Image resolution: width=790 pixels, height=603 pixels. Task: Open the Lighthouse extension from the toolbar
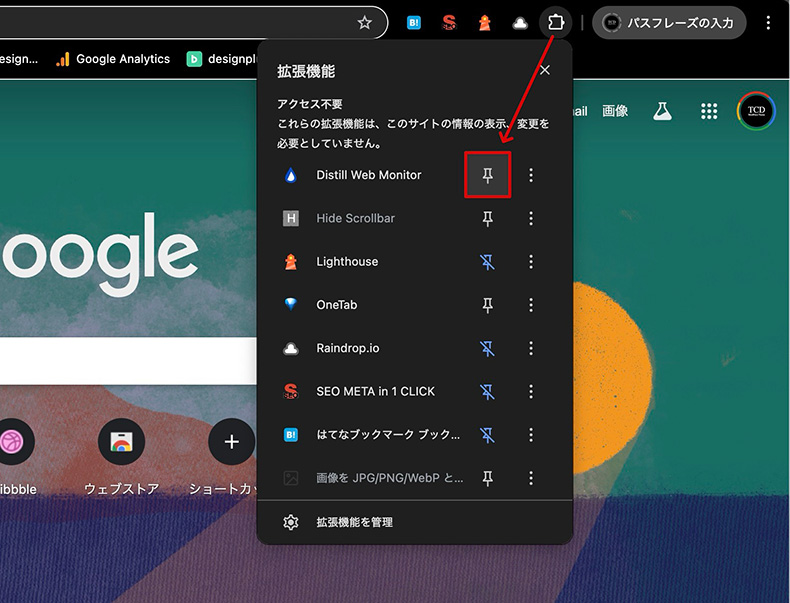coord(484,22)
